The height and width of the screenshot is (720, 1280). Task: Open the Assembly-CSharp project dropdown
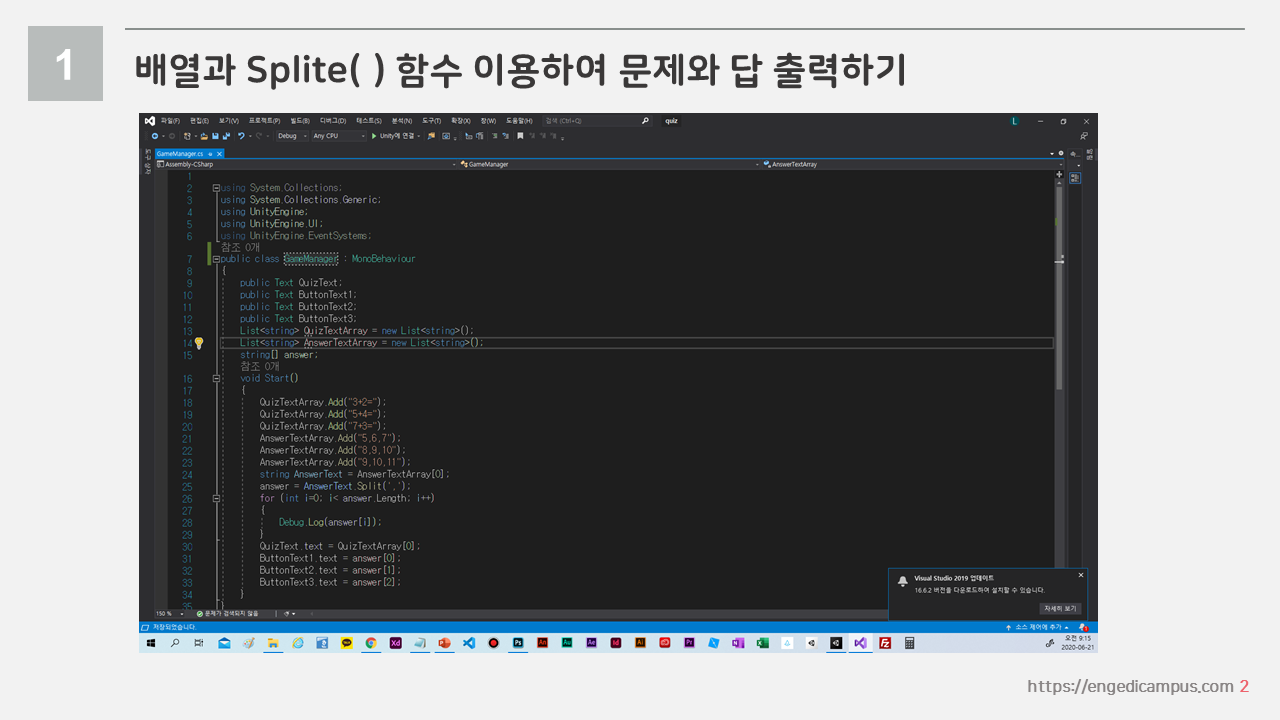(x=305, y=164)
